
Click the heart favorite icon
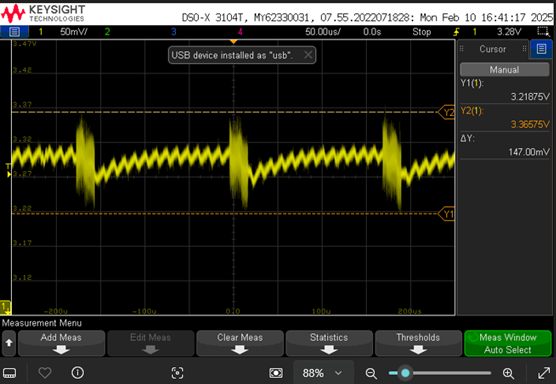[45, 373]
